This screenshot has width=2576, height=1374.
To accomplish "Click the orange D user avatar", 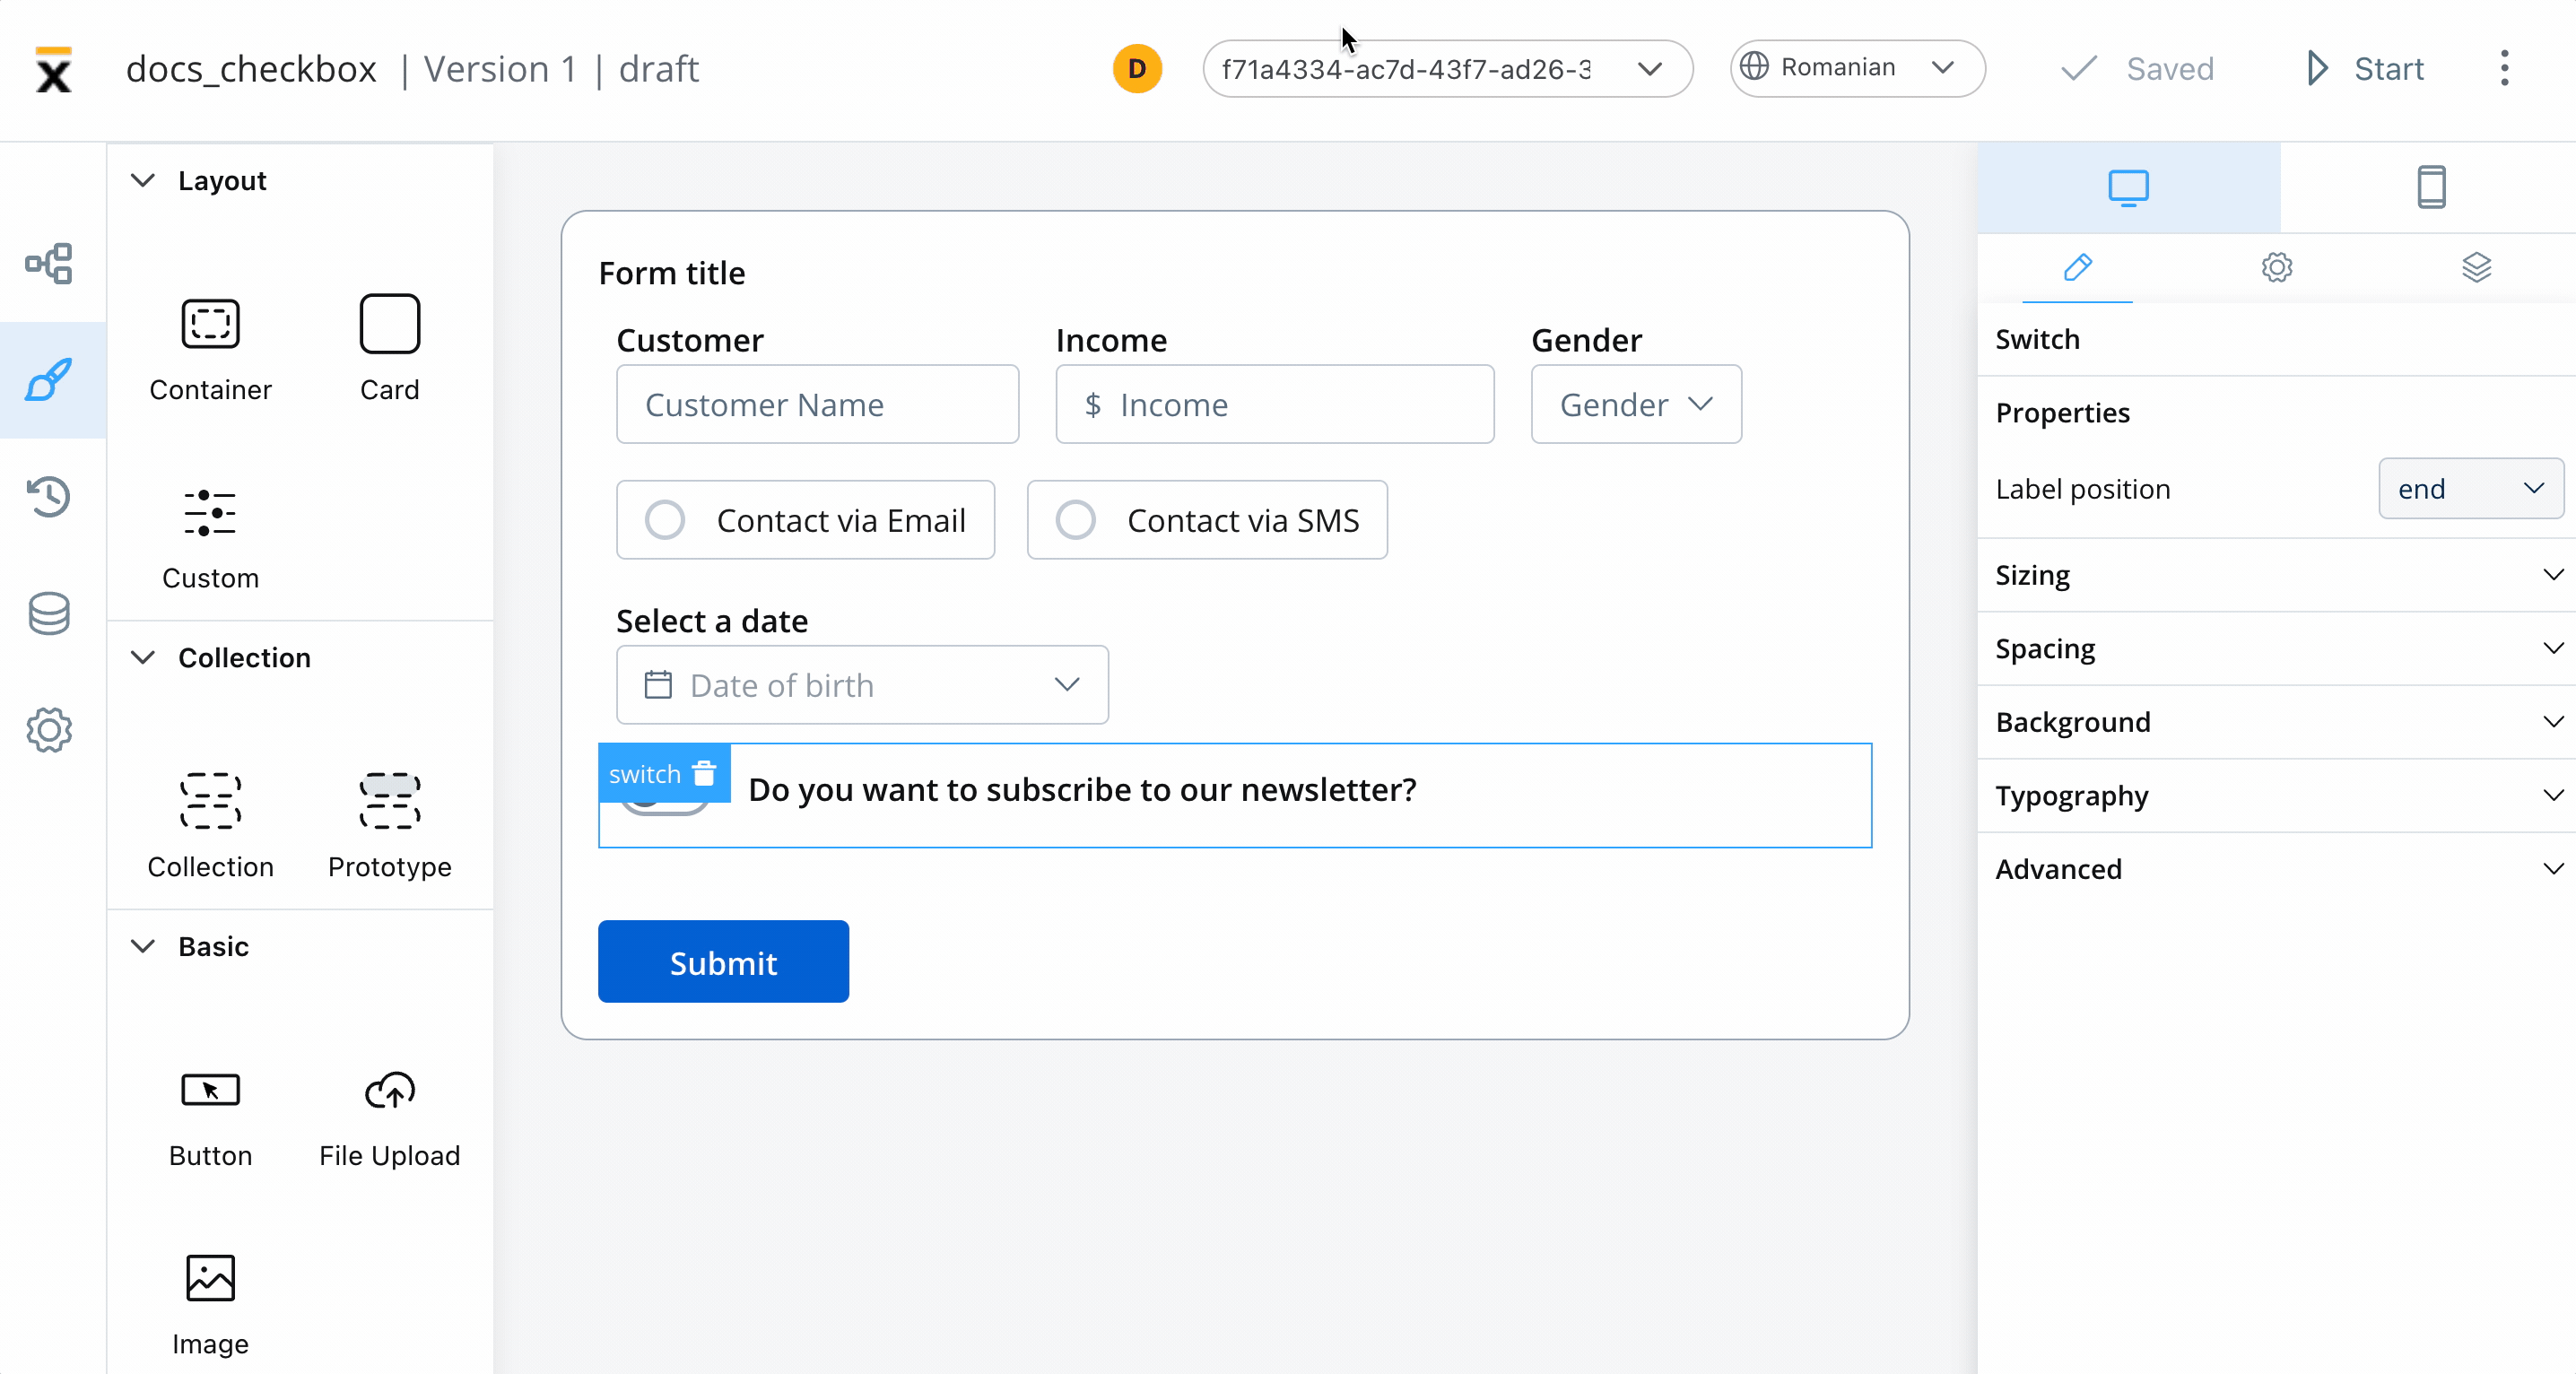I will 1137,69.
